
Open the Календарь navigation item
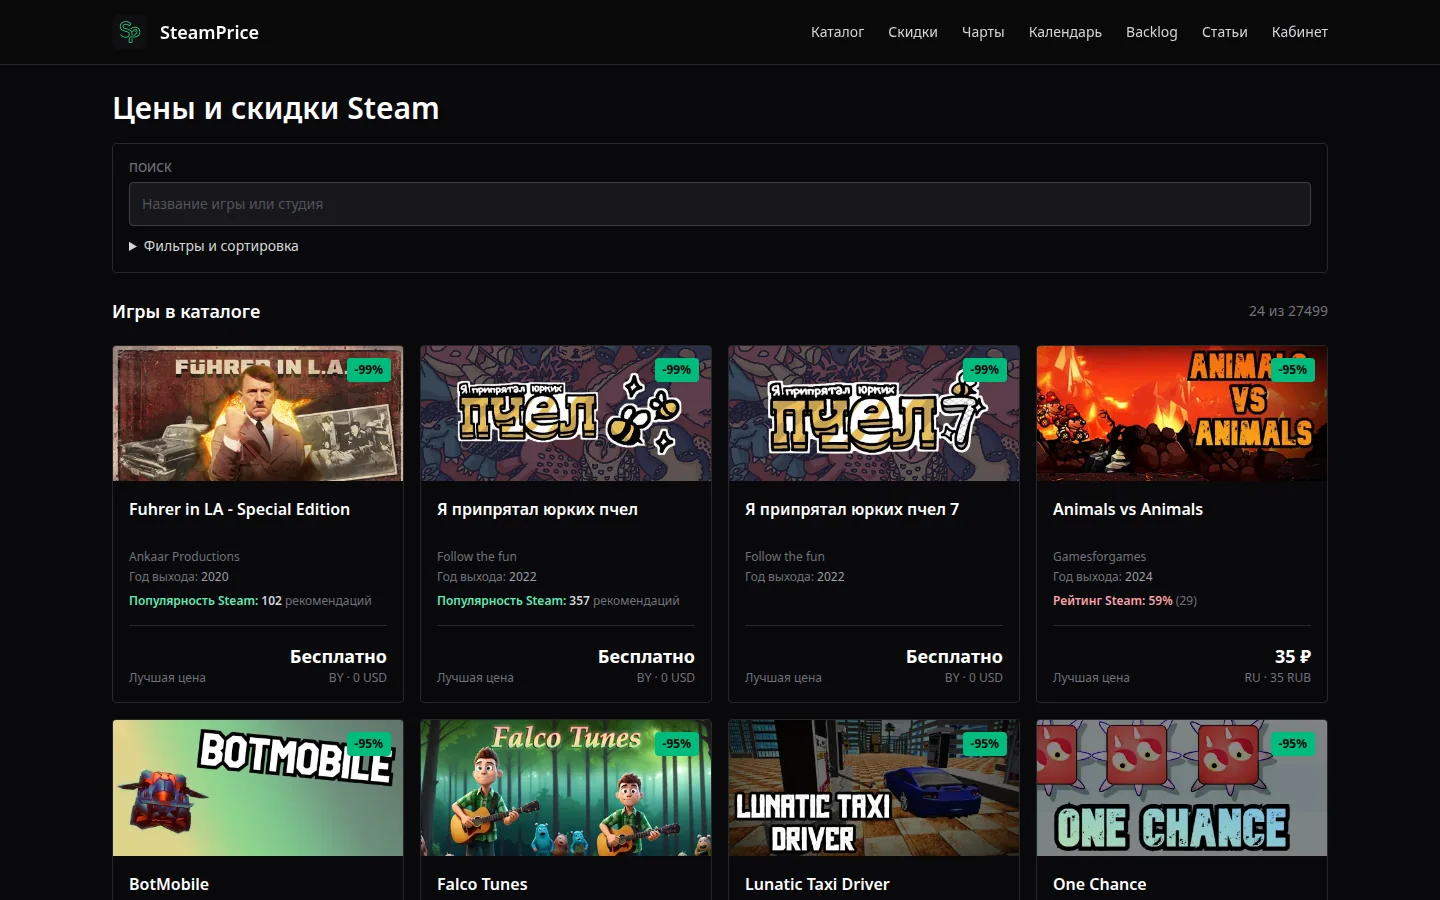pyautogui.click(x=1065, y=32)
